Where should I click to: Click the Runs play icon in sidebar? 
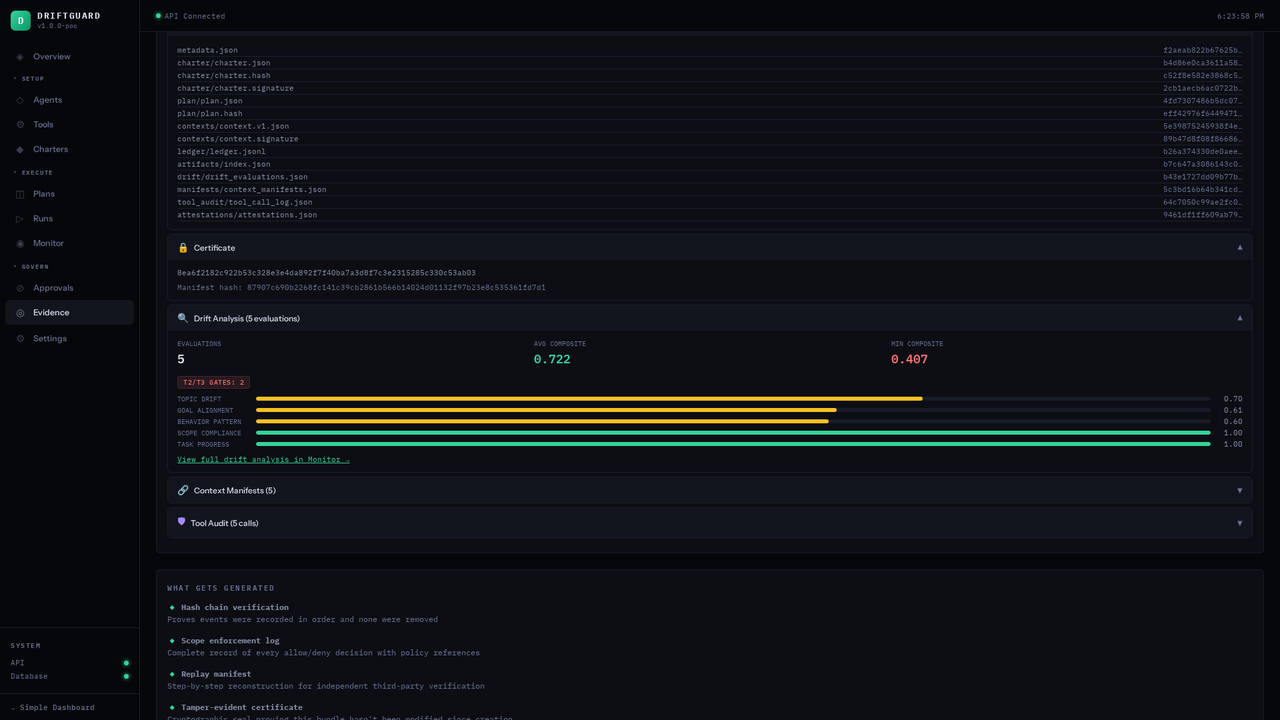pyautogui.click(x=19, y=218)
